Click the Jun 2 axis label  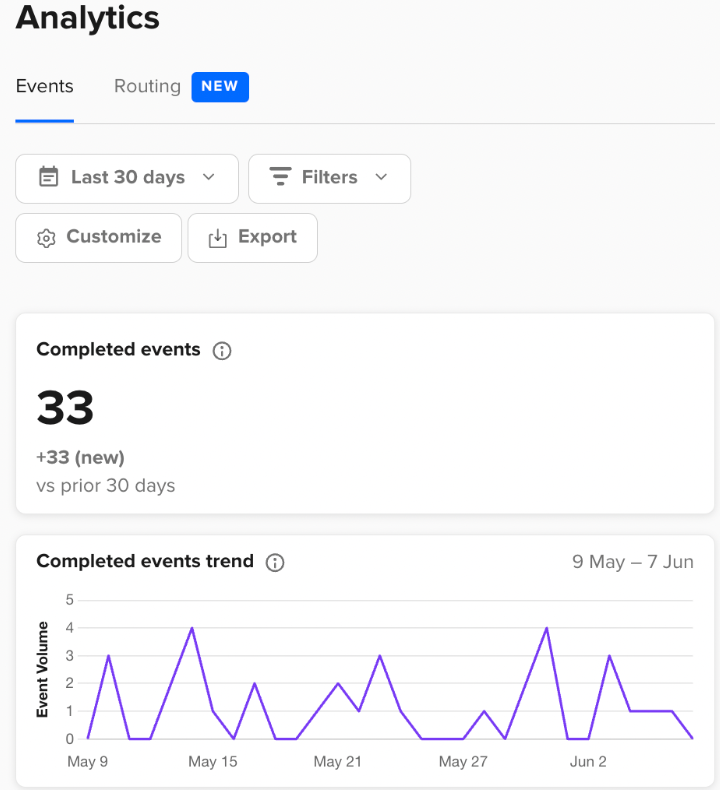(x=588, y=761)
